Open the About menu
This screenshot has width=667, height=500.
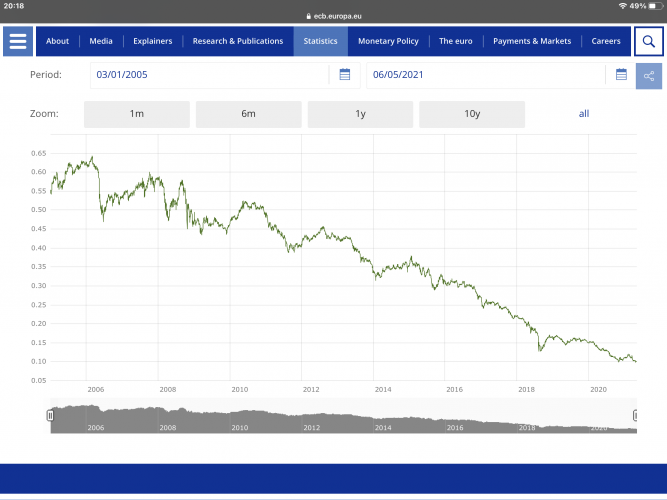tap(58, 41)
